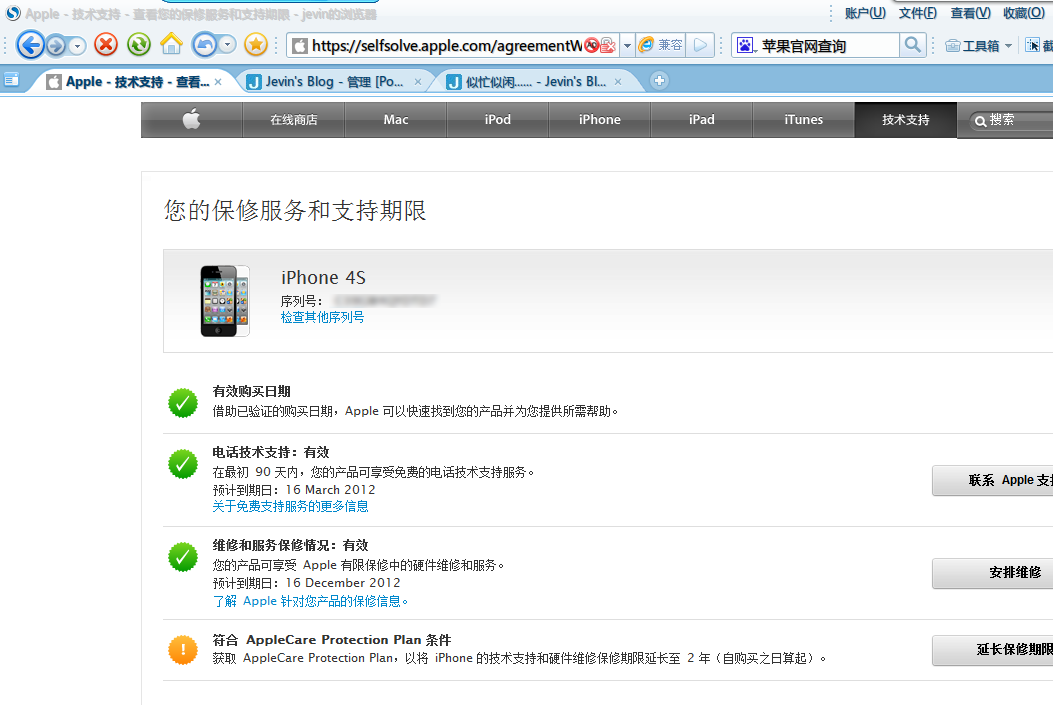The image size is (1053, 705).
Task: Open the 文件(F) menu
Action: tap(918, 13)
